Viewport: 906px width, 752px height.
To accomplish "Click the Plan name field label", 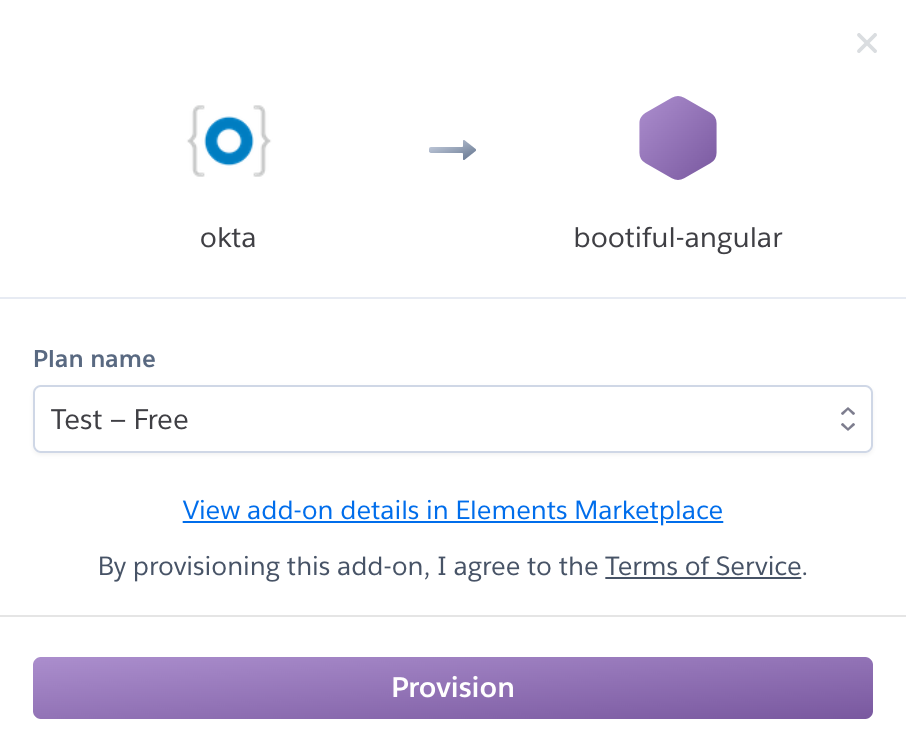I will click(94, 358).
